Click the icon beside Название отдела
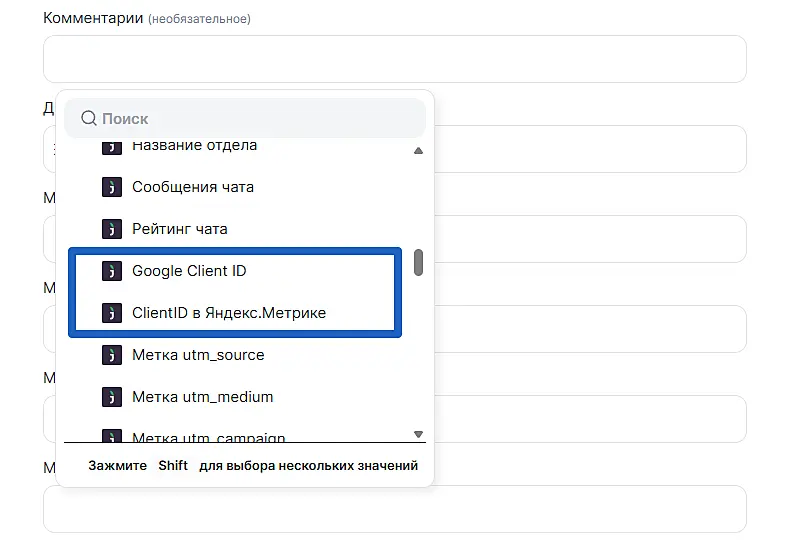Screen dimensions: 810x545 point(111,146)
